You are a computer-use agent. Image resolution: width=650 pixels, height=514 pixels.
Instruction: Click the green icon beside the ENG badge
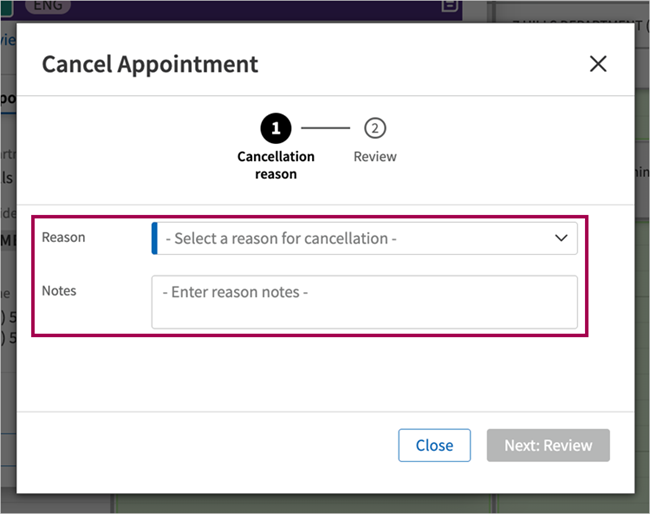coord(7,7)
